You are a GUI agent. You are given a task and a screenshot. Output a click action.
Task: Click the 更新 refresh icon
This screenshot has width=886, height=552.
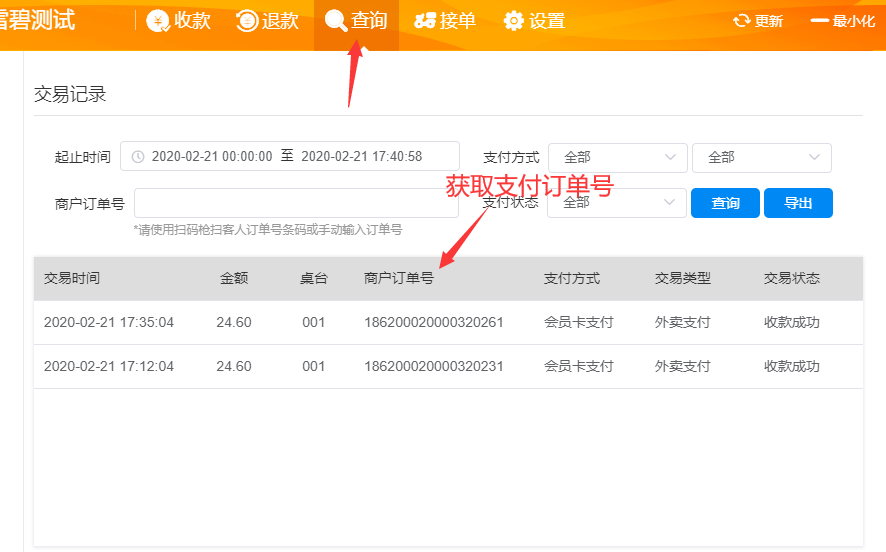click(741, 21)
